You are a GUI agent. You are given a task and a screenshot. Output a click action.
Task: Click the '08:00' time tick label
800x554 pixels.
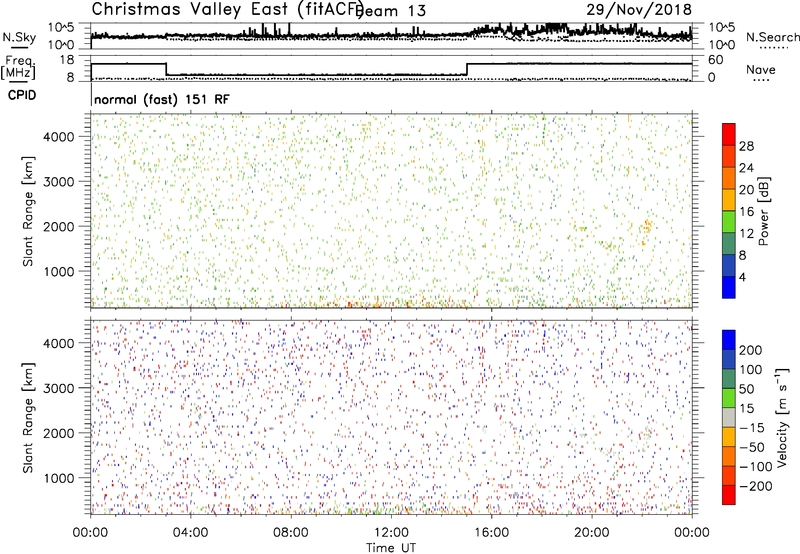click(291, 533)
